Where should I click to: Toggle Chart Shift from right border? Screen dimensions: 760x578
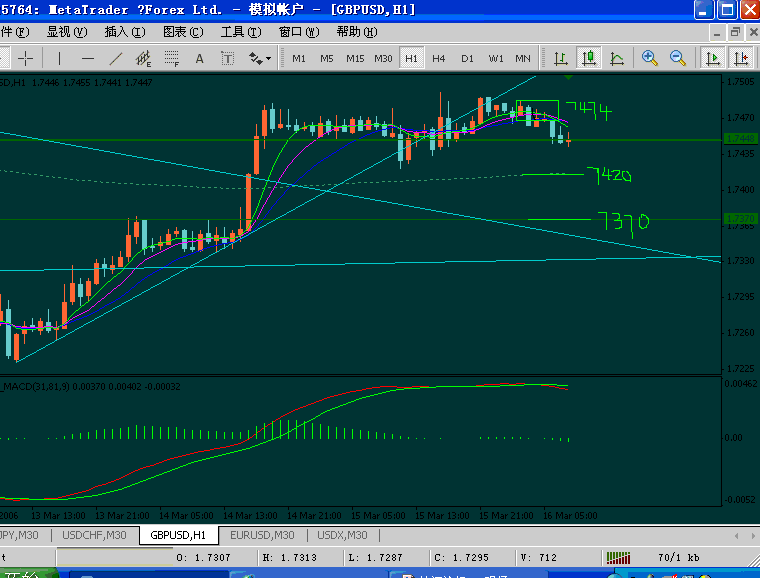(x=742, y=59)
